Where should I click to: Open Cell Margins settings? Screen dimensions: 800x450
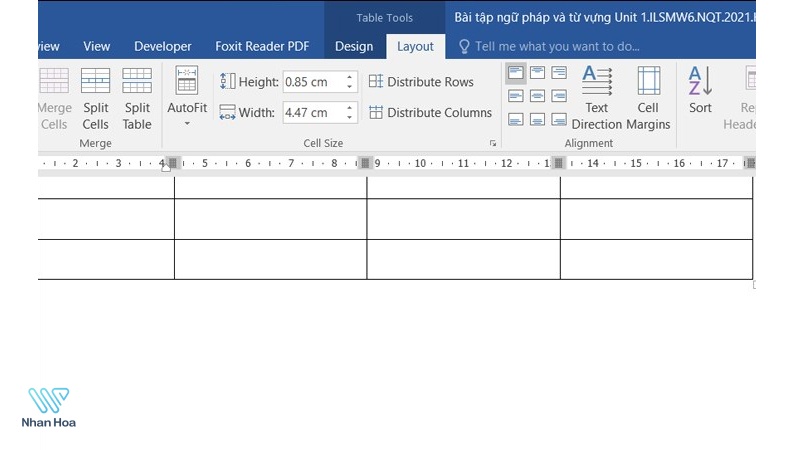pyautogui.click(x=648, y=98)
